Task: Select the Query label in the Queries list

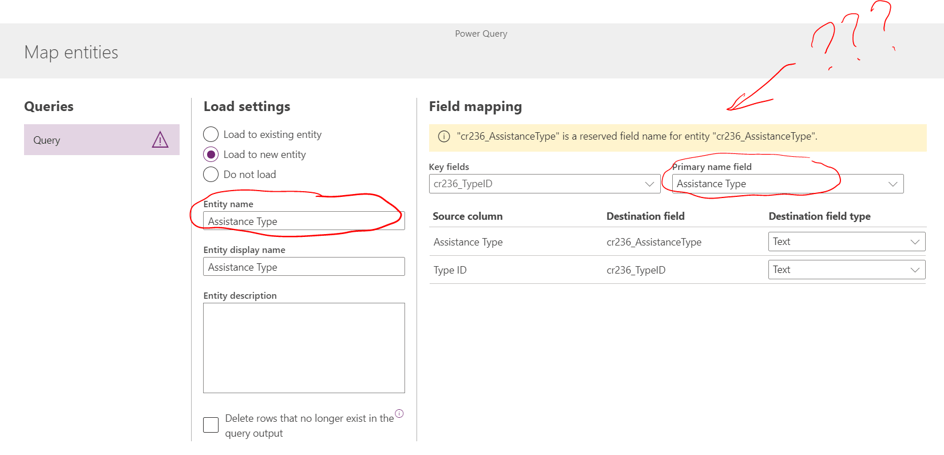Action: [47, 140]
